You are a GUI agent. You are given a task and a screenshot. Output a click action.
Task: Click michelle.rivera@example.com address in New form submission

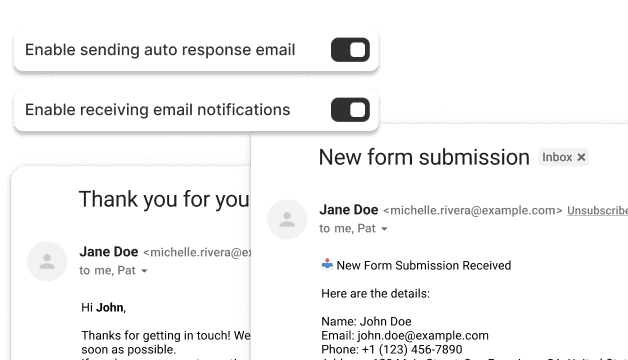(473, 211)
